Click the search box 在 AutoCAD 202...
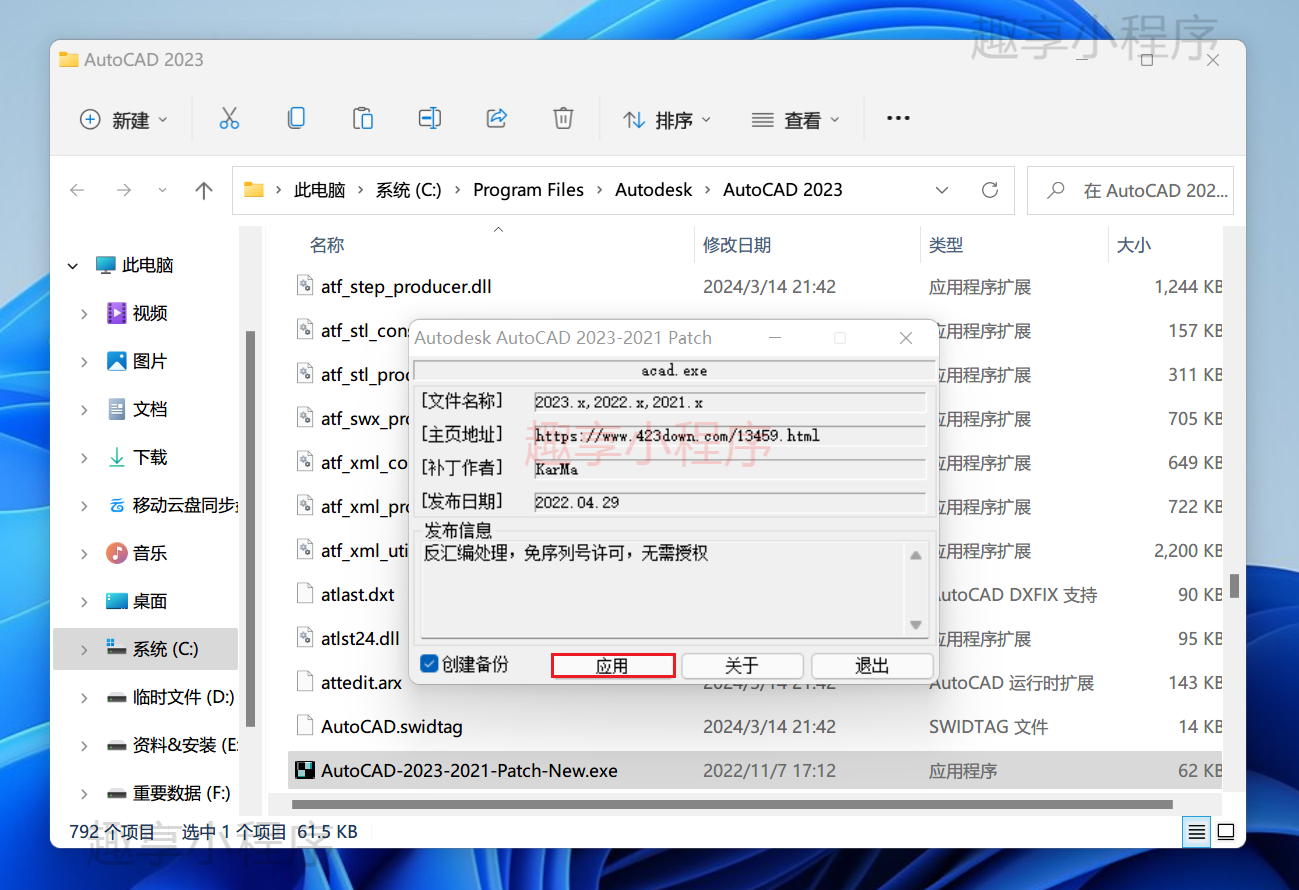The width and height of the screenshot is (1299, 890). click(x=1130, y=190)
